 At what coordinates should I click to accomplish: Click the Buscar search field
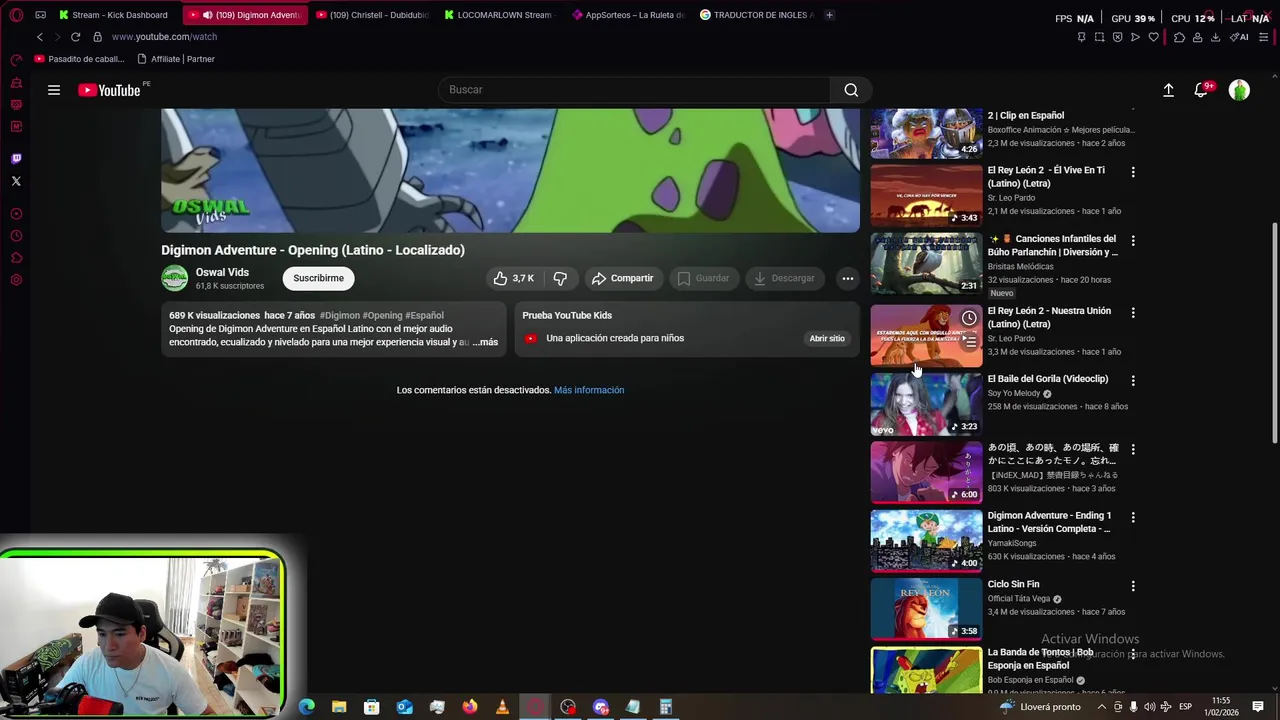[x=635, y=90]
